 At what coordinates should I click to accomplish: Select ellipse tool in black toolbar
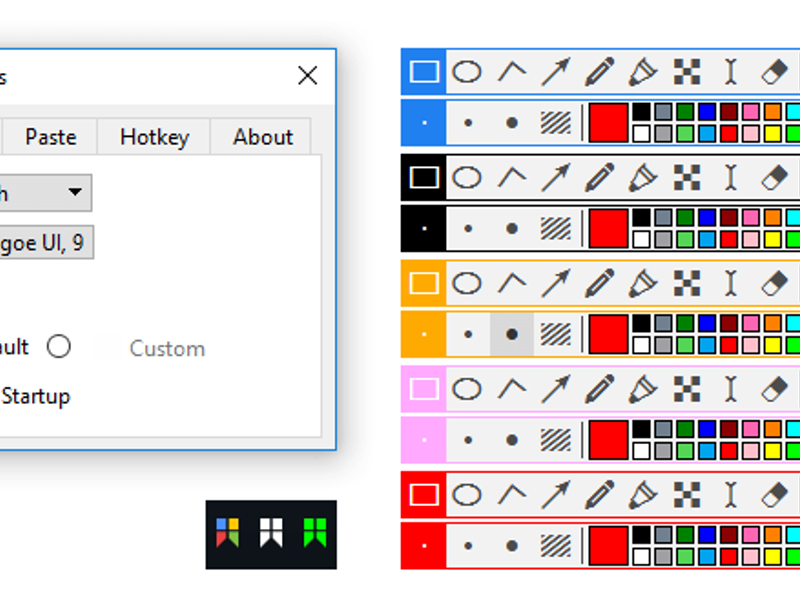click(x=467, y=178)
